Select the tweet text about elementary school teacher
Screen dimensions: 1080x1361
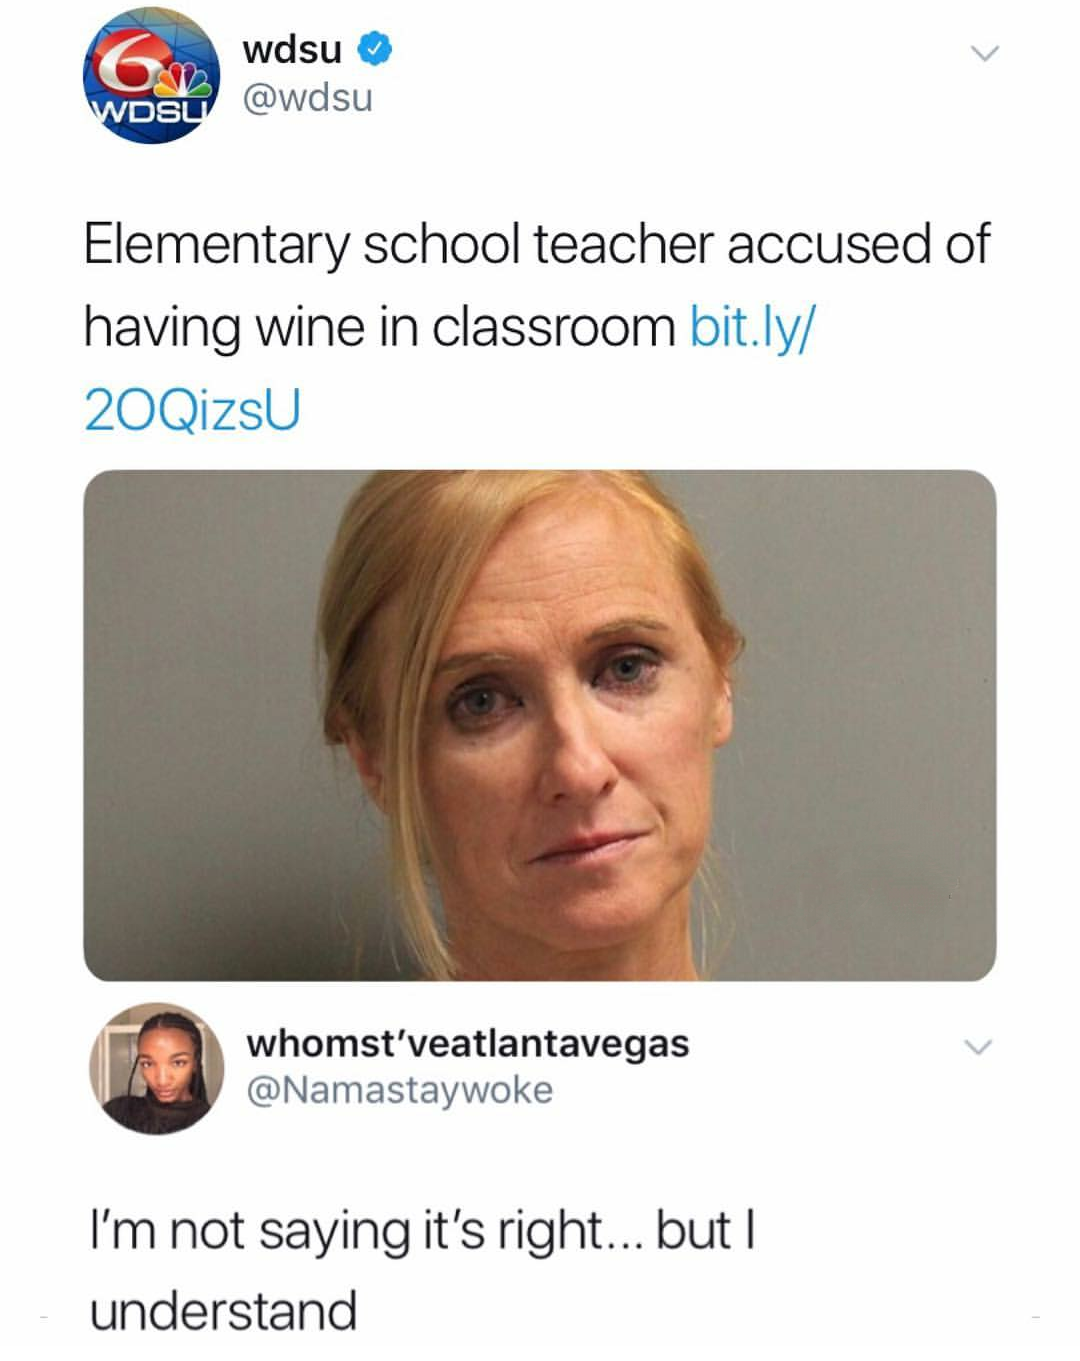(536, 327)
